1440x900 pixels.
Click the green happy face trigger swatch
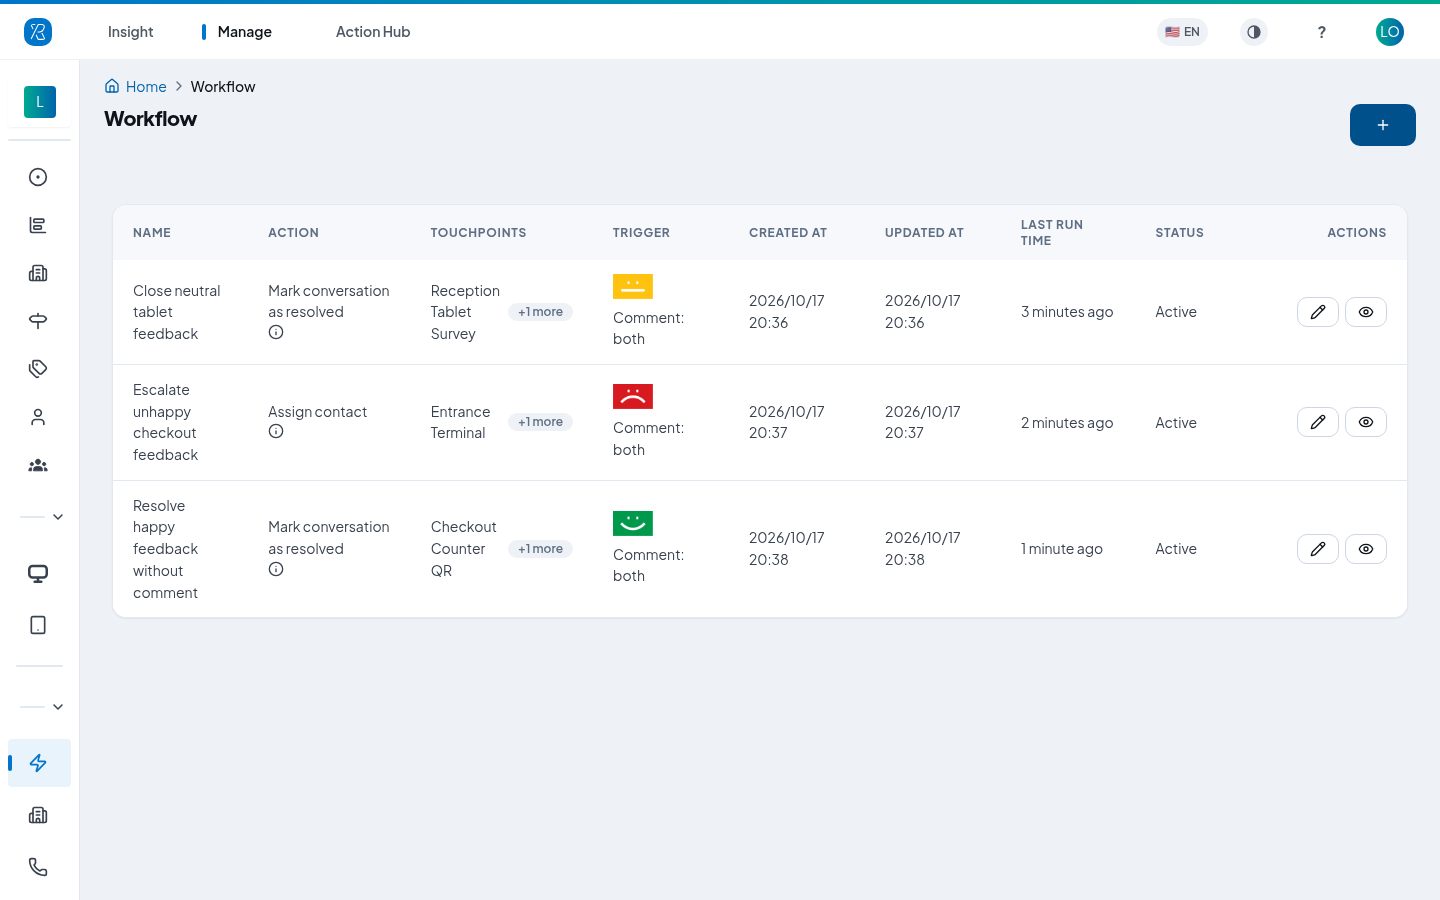click(x=633, y=523)
